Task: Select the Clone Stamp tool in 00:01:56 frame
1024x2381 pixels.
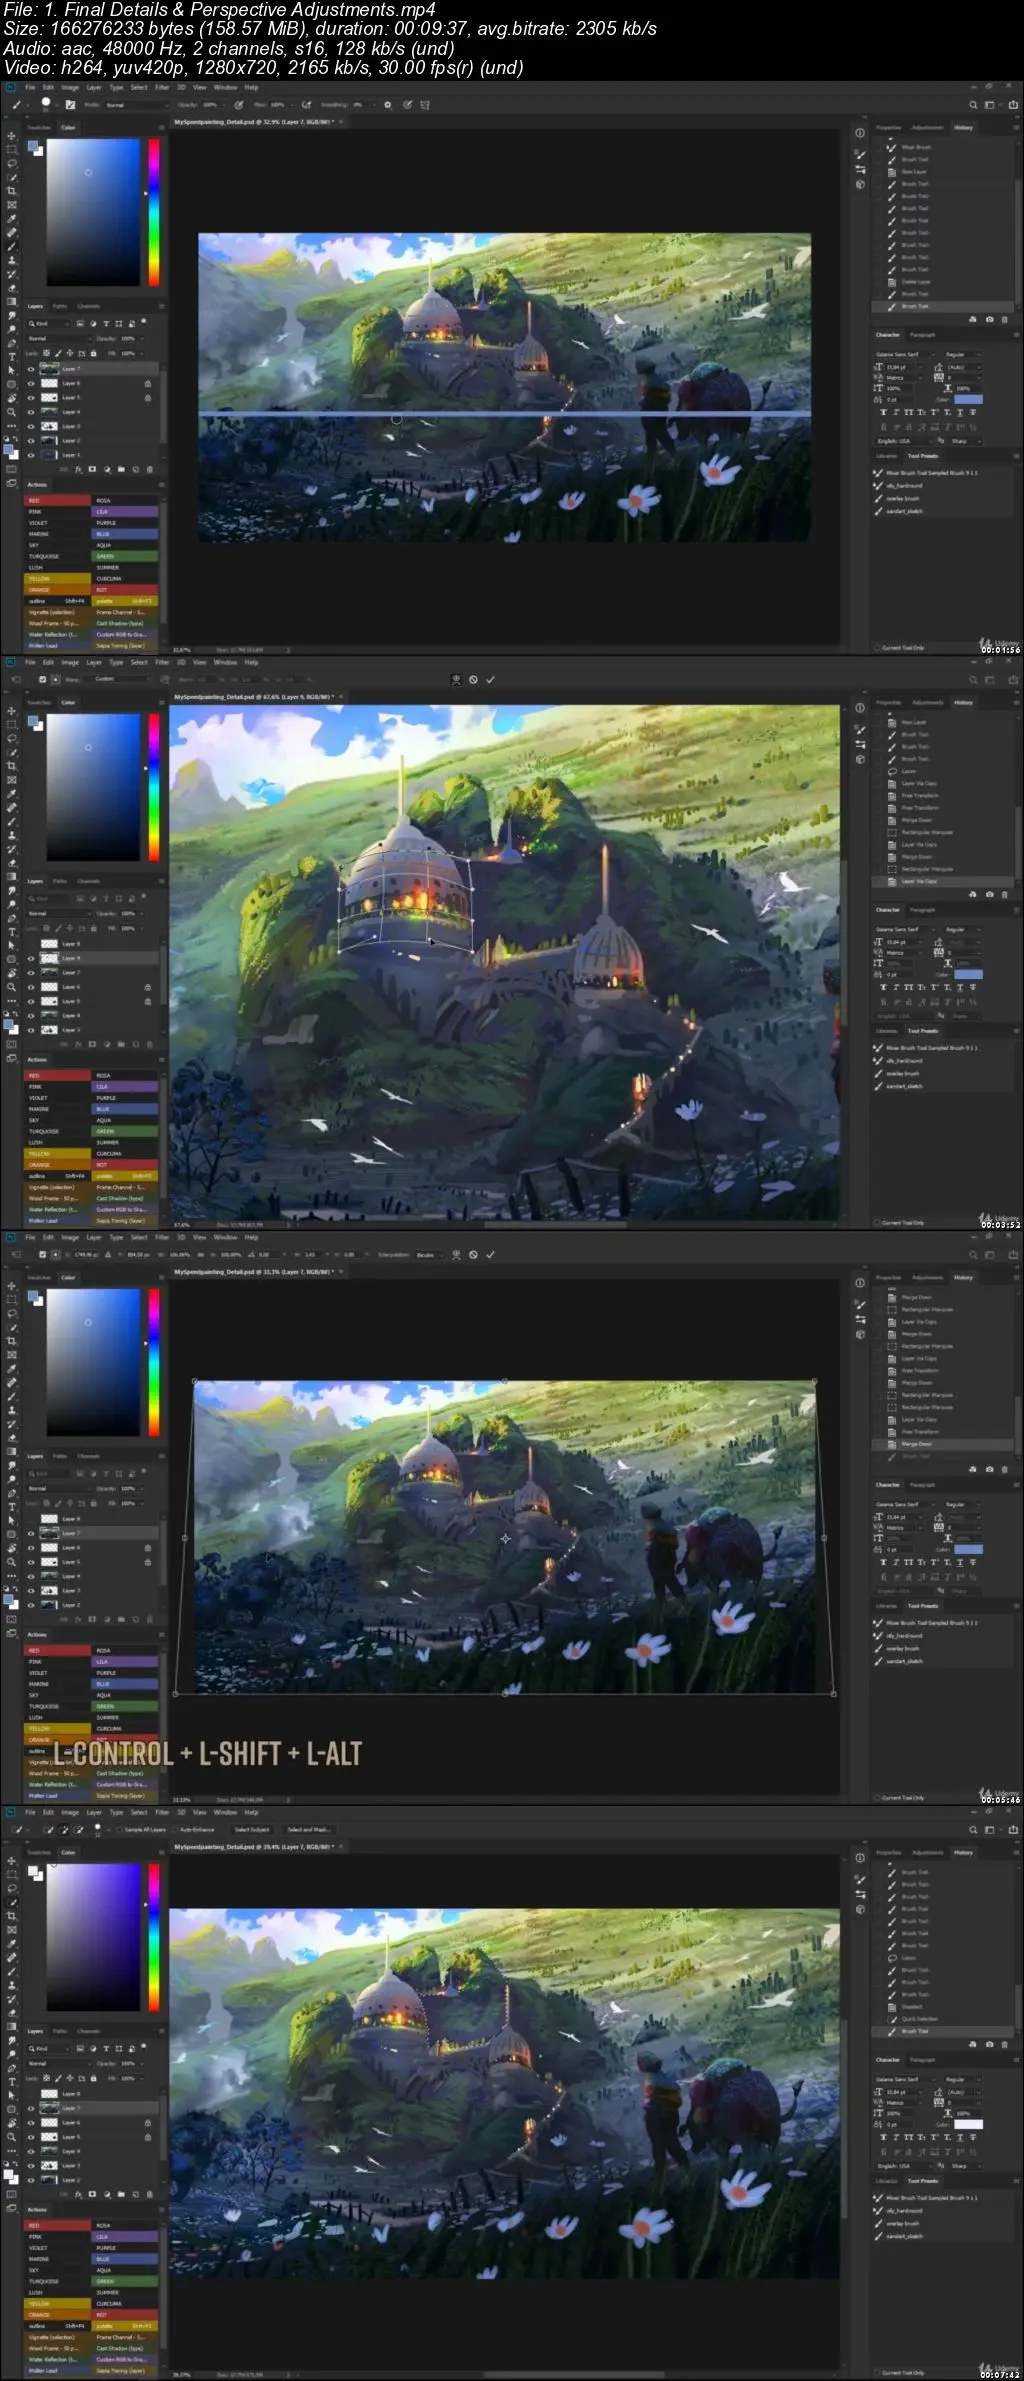Action: pos(11,260)
